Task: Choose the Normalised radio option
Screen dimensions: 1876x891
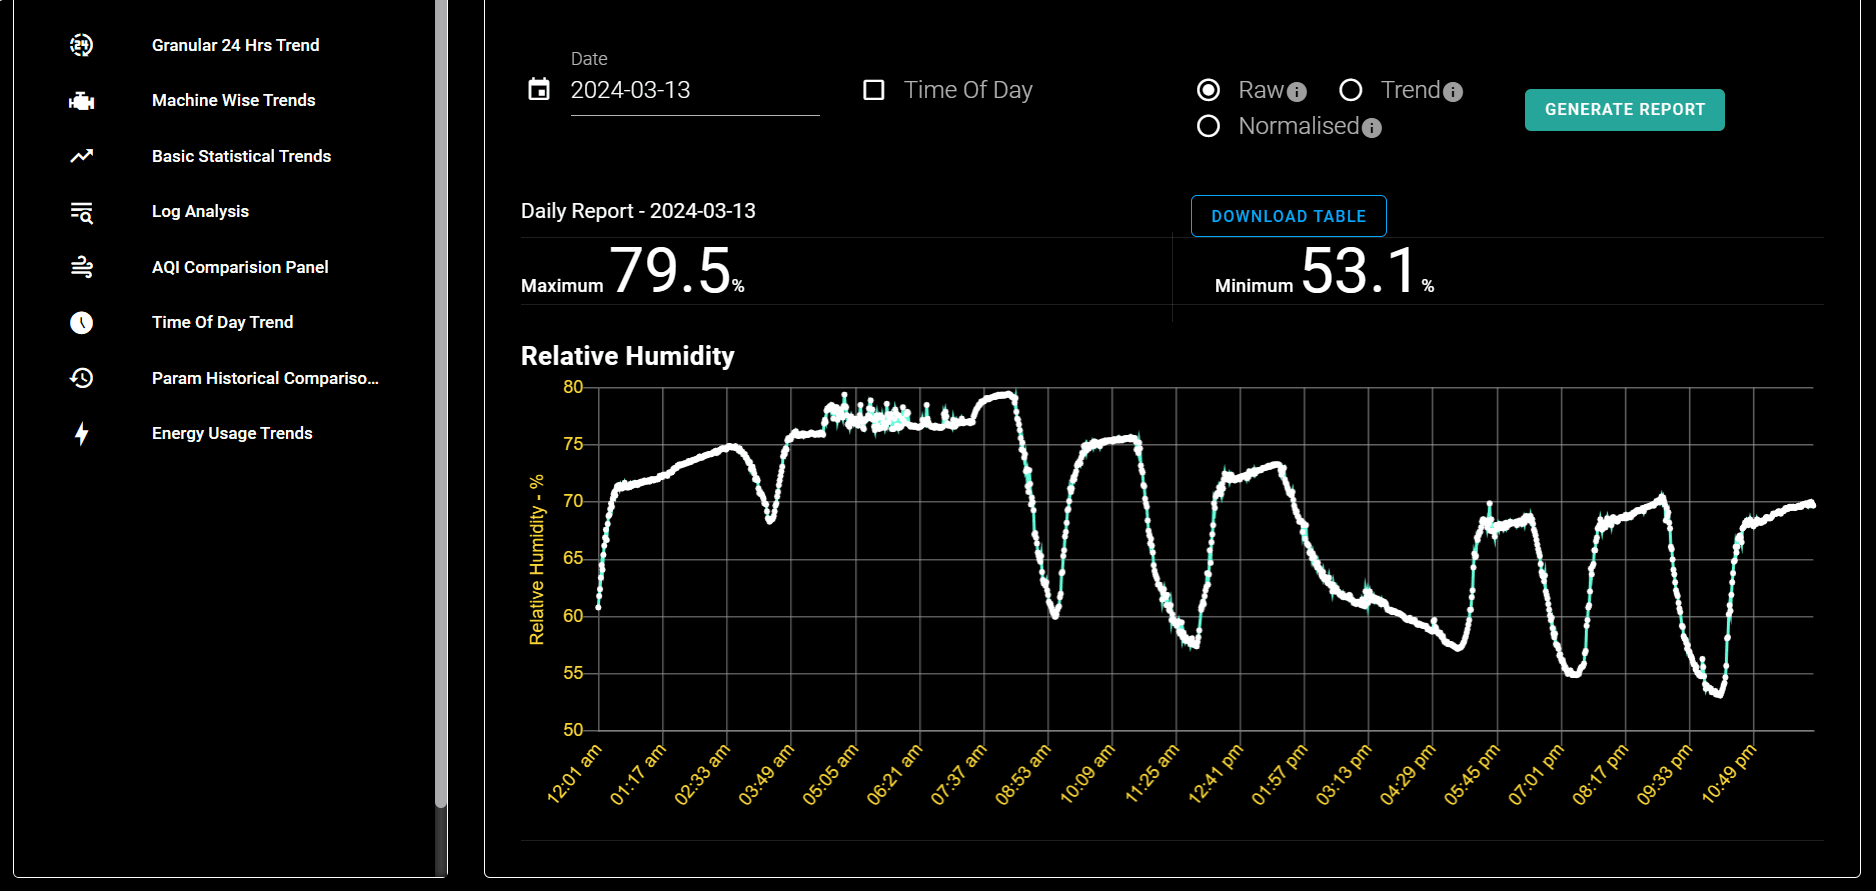Action: (1208, 126)
